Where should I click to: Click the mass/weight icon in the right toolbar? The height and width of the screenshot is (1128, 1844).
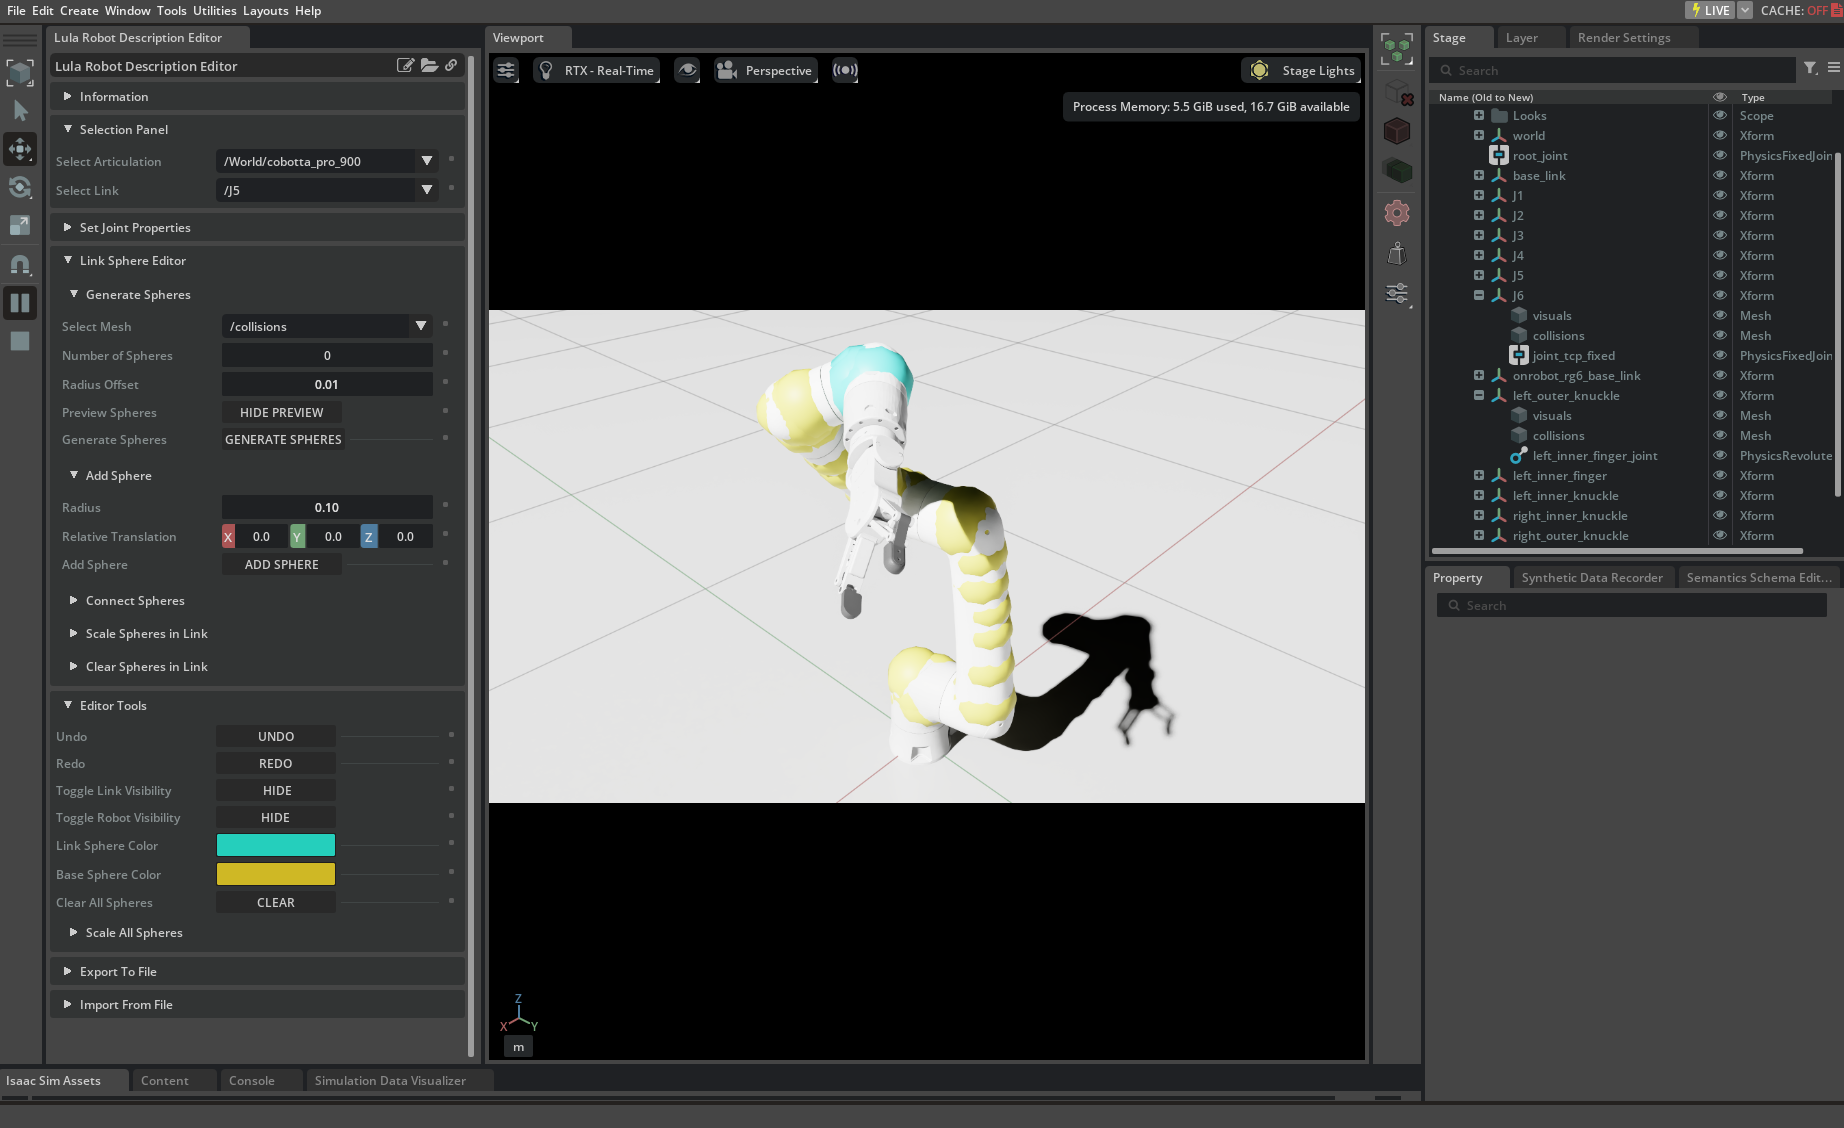(1396, 253)
